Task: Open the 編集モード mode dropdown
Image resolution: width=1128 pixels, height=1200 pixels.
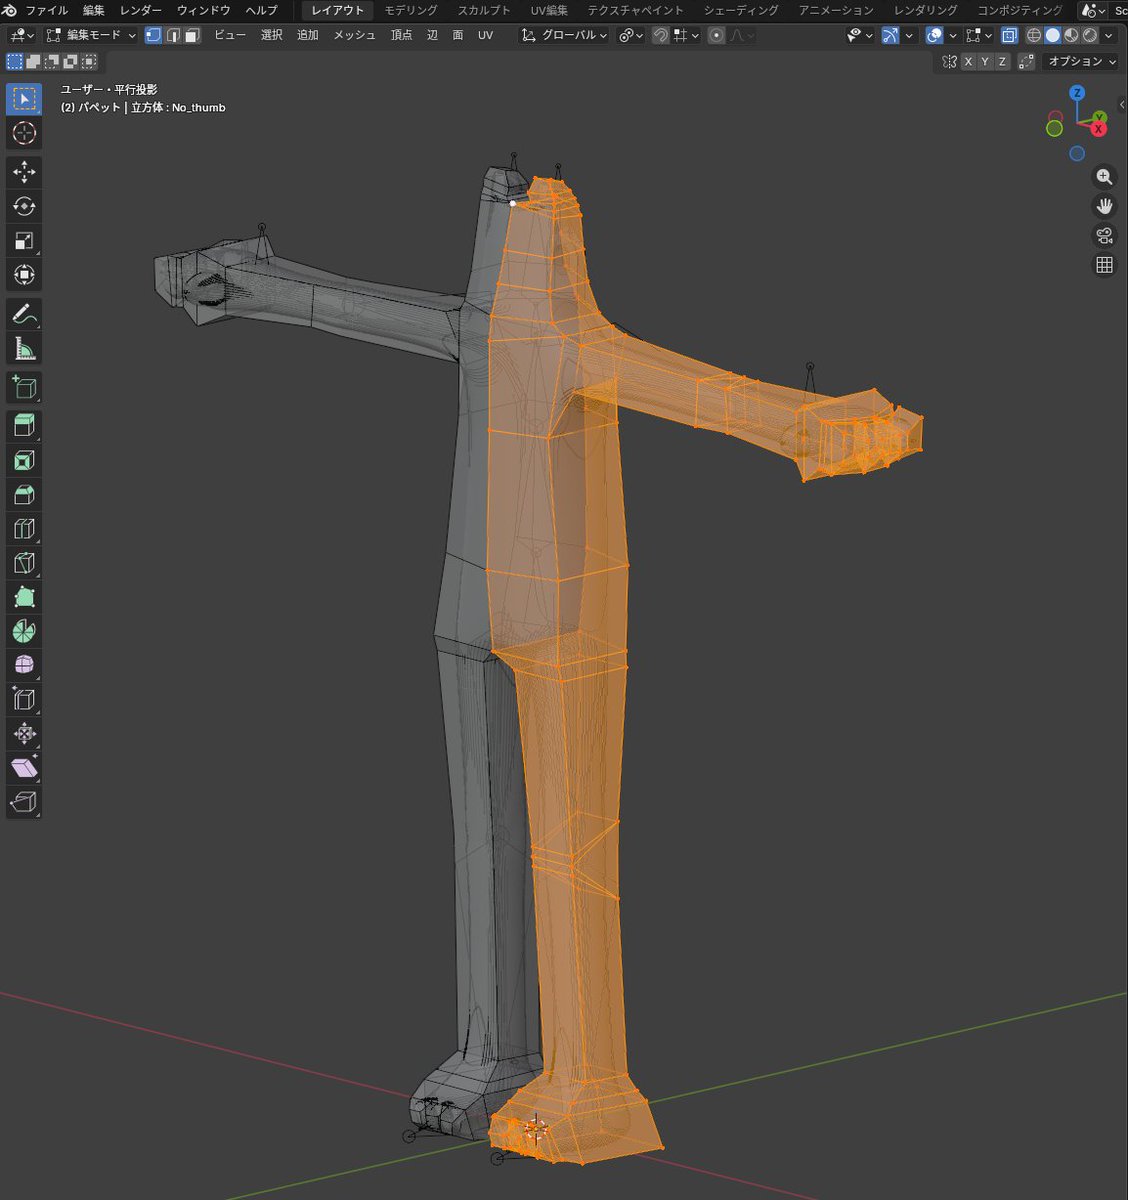Action: (x=91, y=35)
